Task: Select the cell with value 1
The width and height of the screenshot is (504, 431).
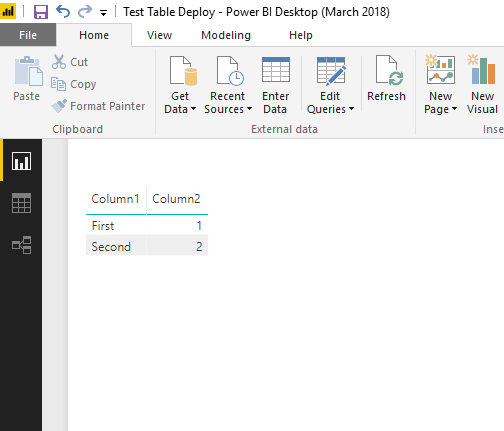Action: click(177, 226)
